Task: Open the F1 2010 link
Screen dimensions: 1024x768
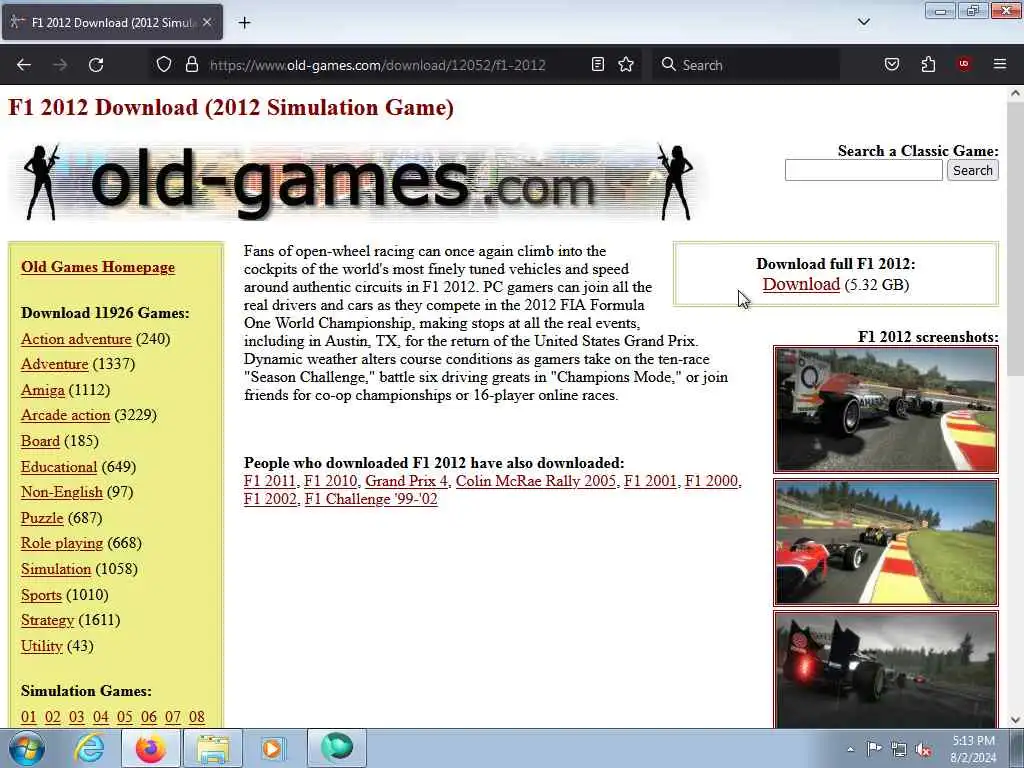Action: (330, 481)
